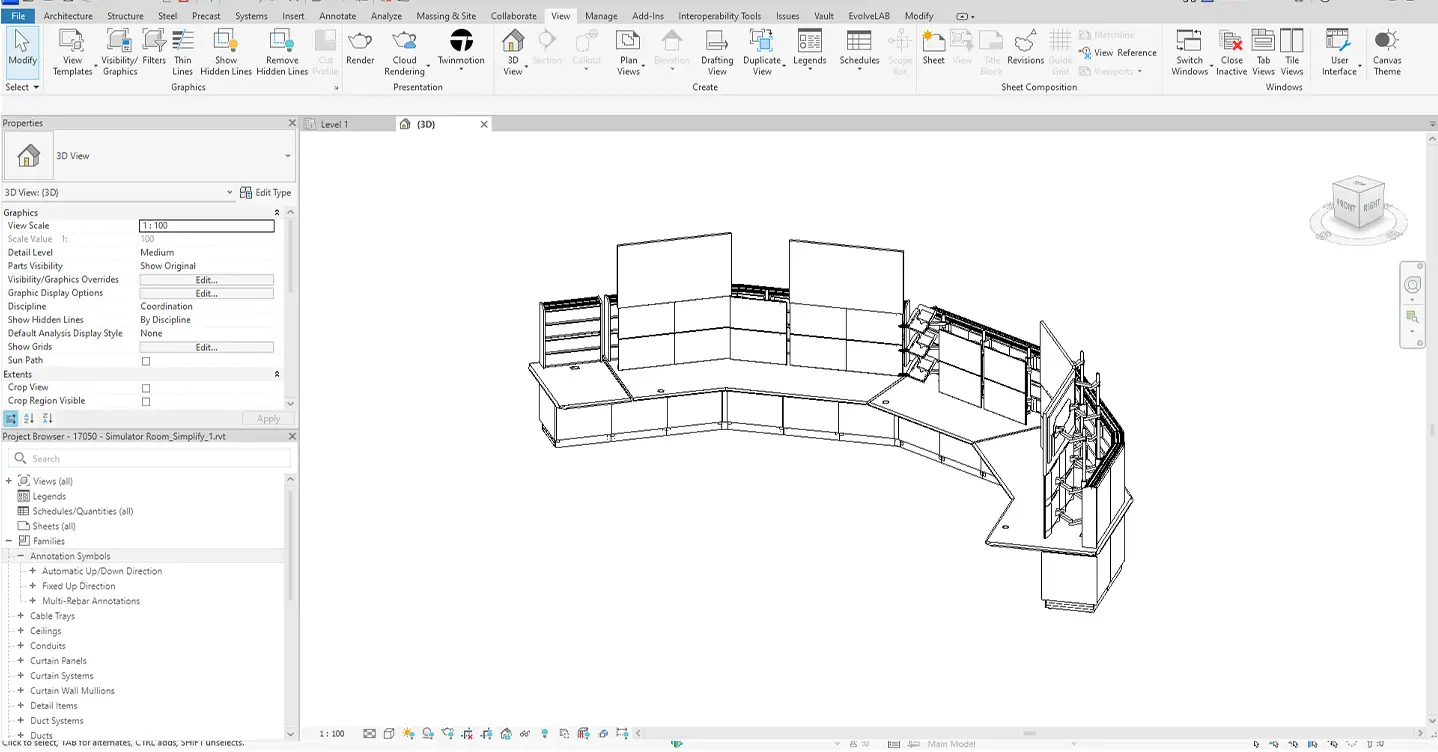This screenshot has height=752, width=1438.
Task: Enable the Crop View checkbox
Action: pos(145,387)
